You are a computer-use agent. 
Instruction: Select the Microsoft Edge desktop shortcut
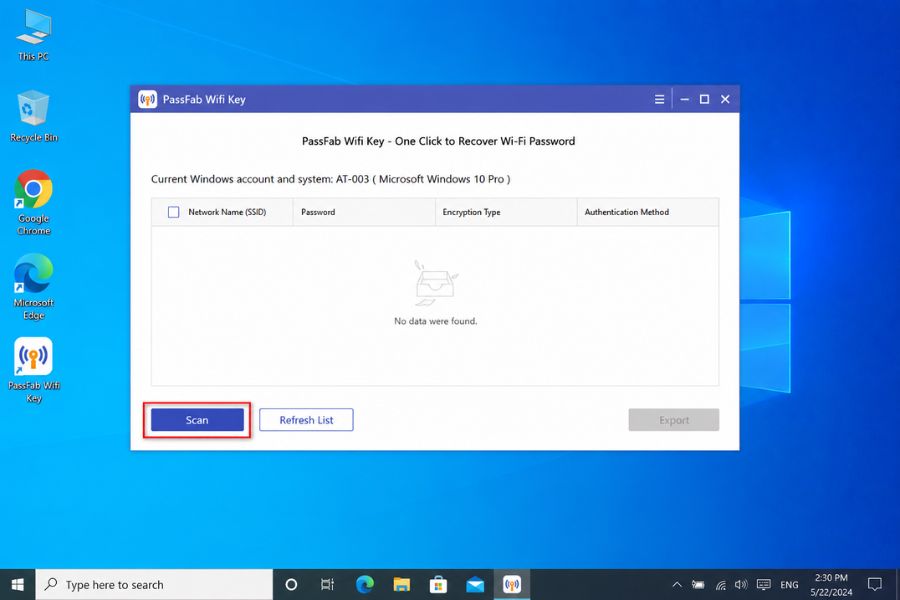point(33,287)
